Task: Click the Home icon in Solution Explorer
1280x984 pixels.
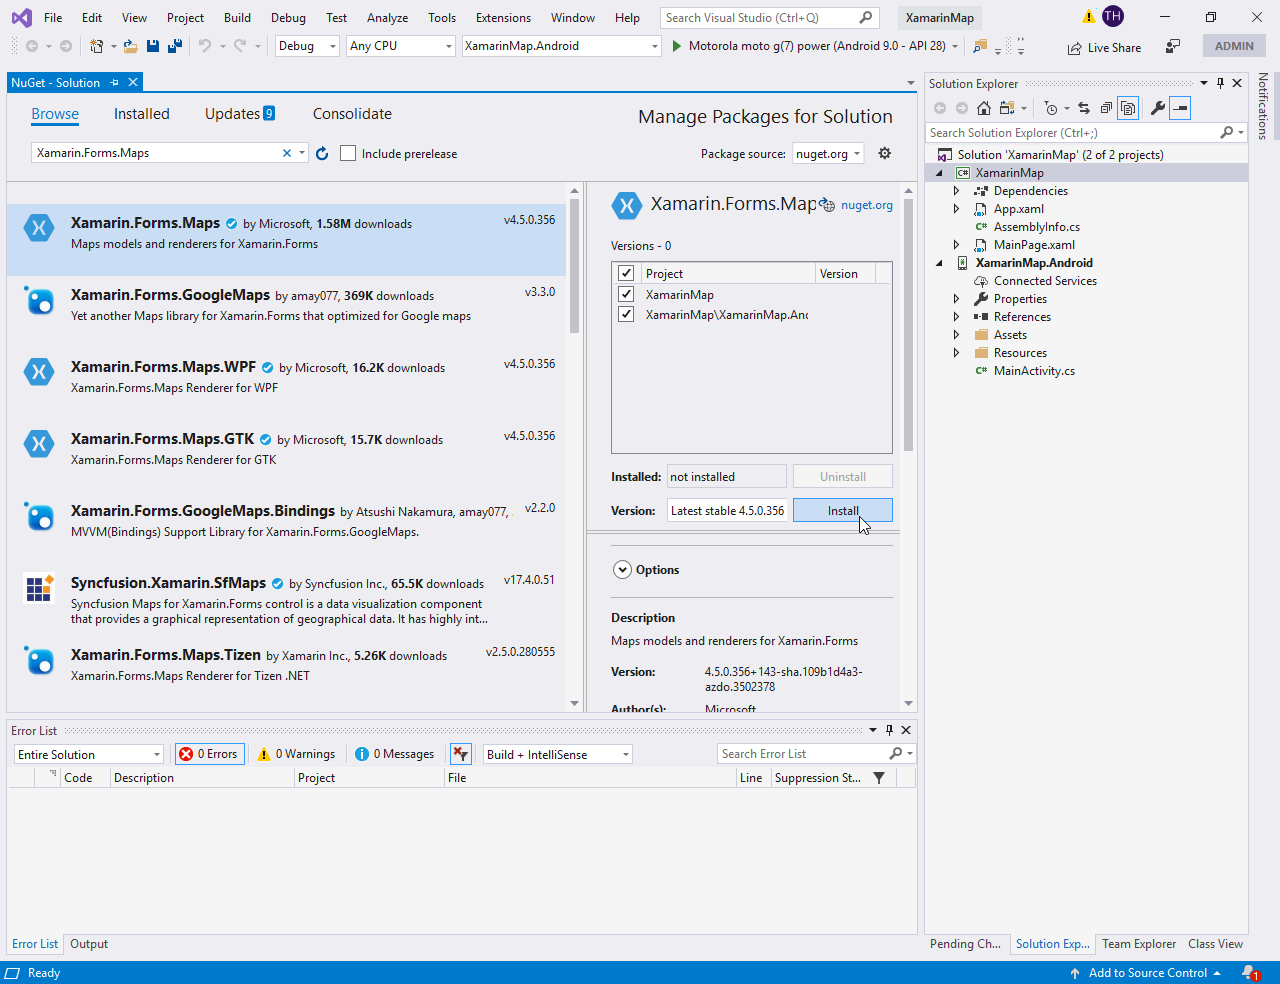Action: pyautogui.click(x=984, y=108)
